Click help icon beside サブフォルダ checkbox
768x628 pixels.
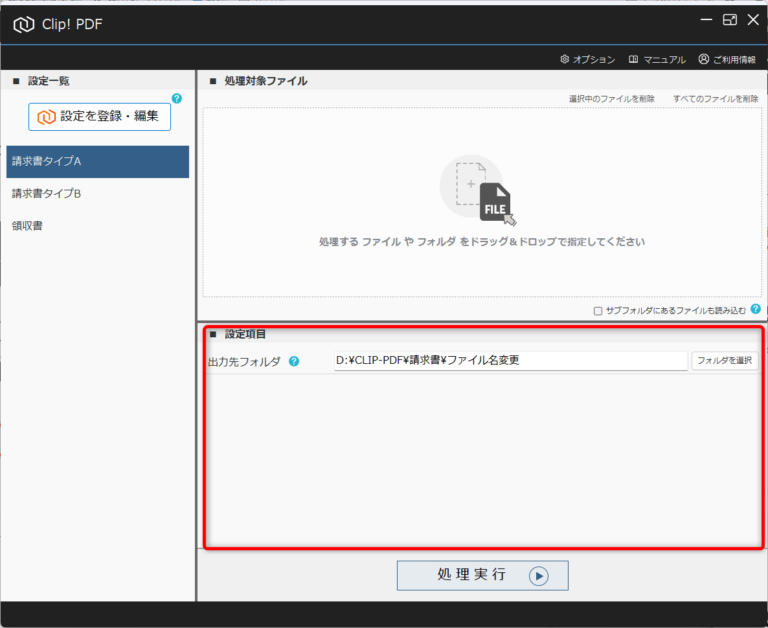pos(756,309)
